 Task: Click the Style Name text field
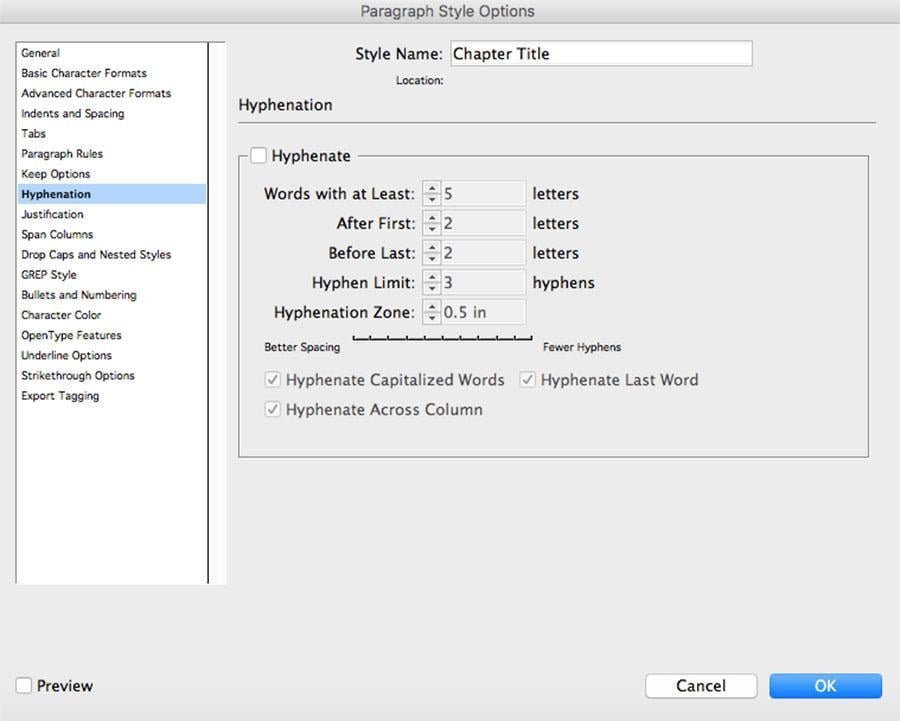coord(600,54)
